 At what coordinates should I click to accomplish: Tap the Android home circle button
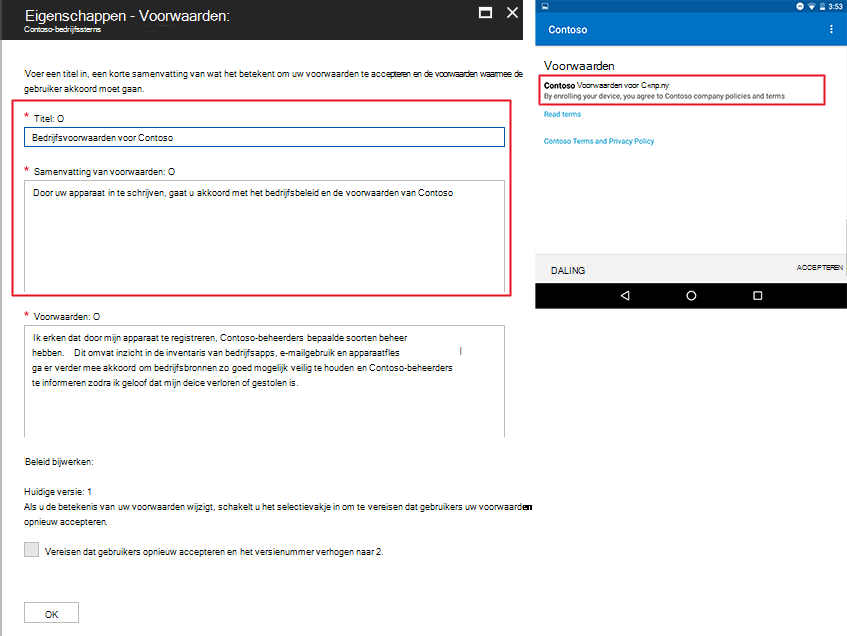click(691, 296)
